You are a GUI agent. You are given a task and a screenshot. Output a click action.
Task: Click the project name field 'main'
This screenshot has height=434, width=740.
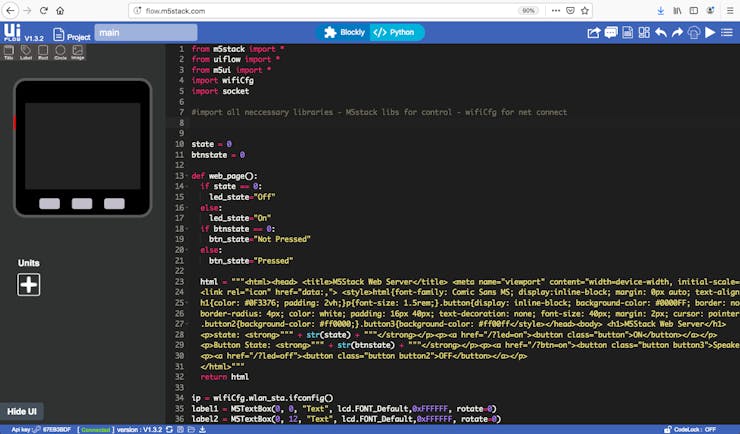click(x=146, y=33)
